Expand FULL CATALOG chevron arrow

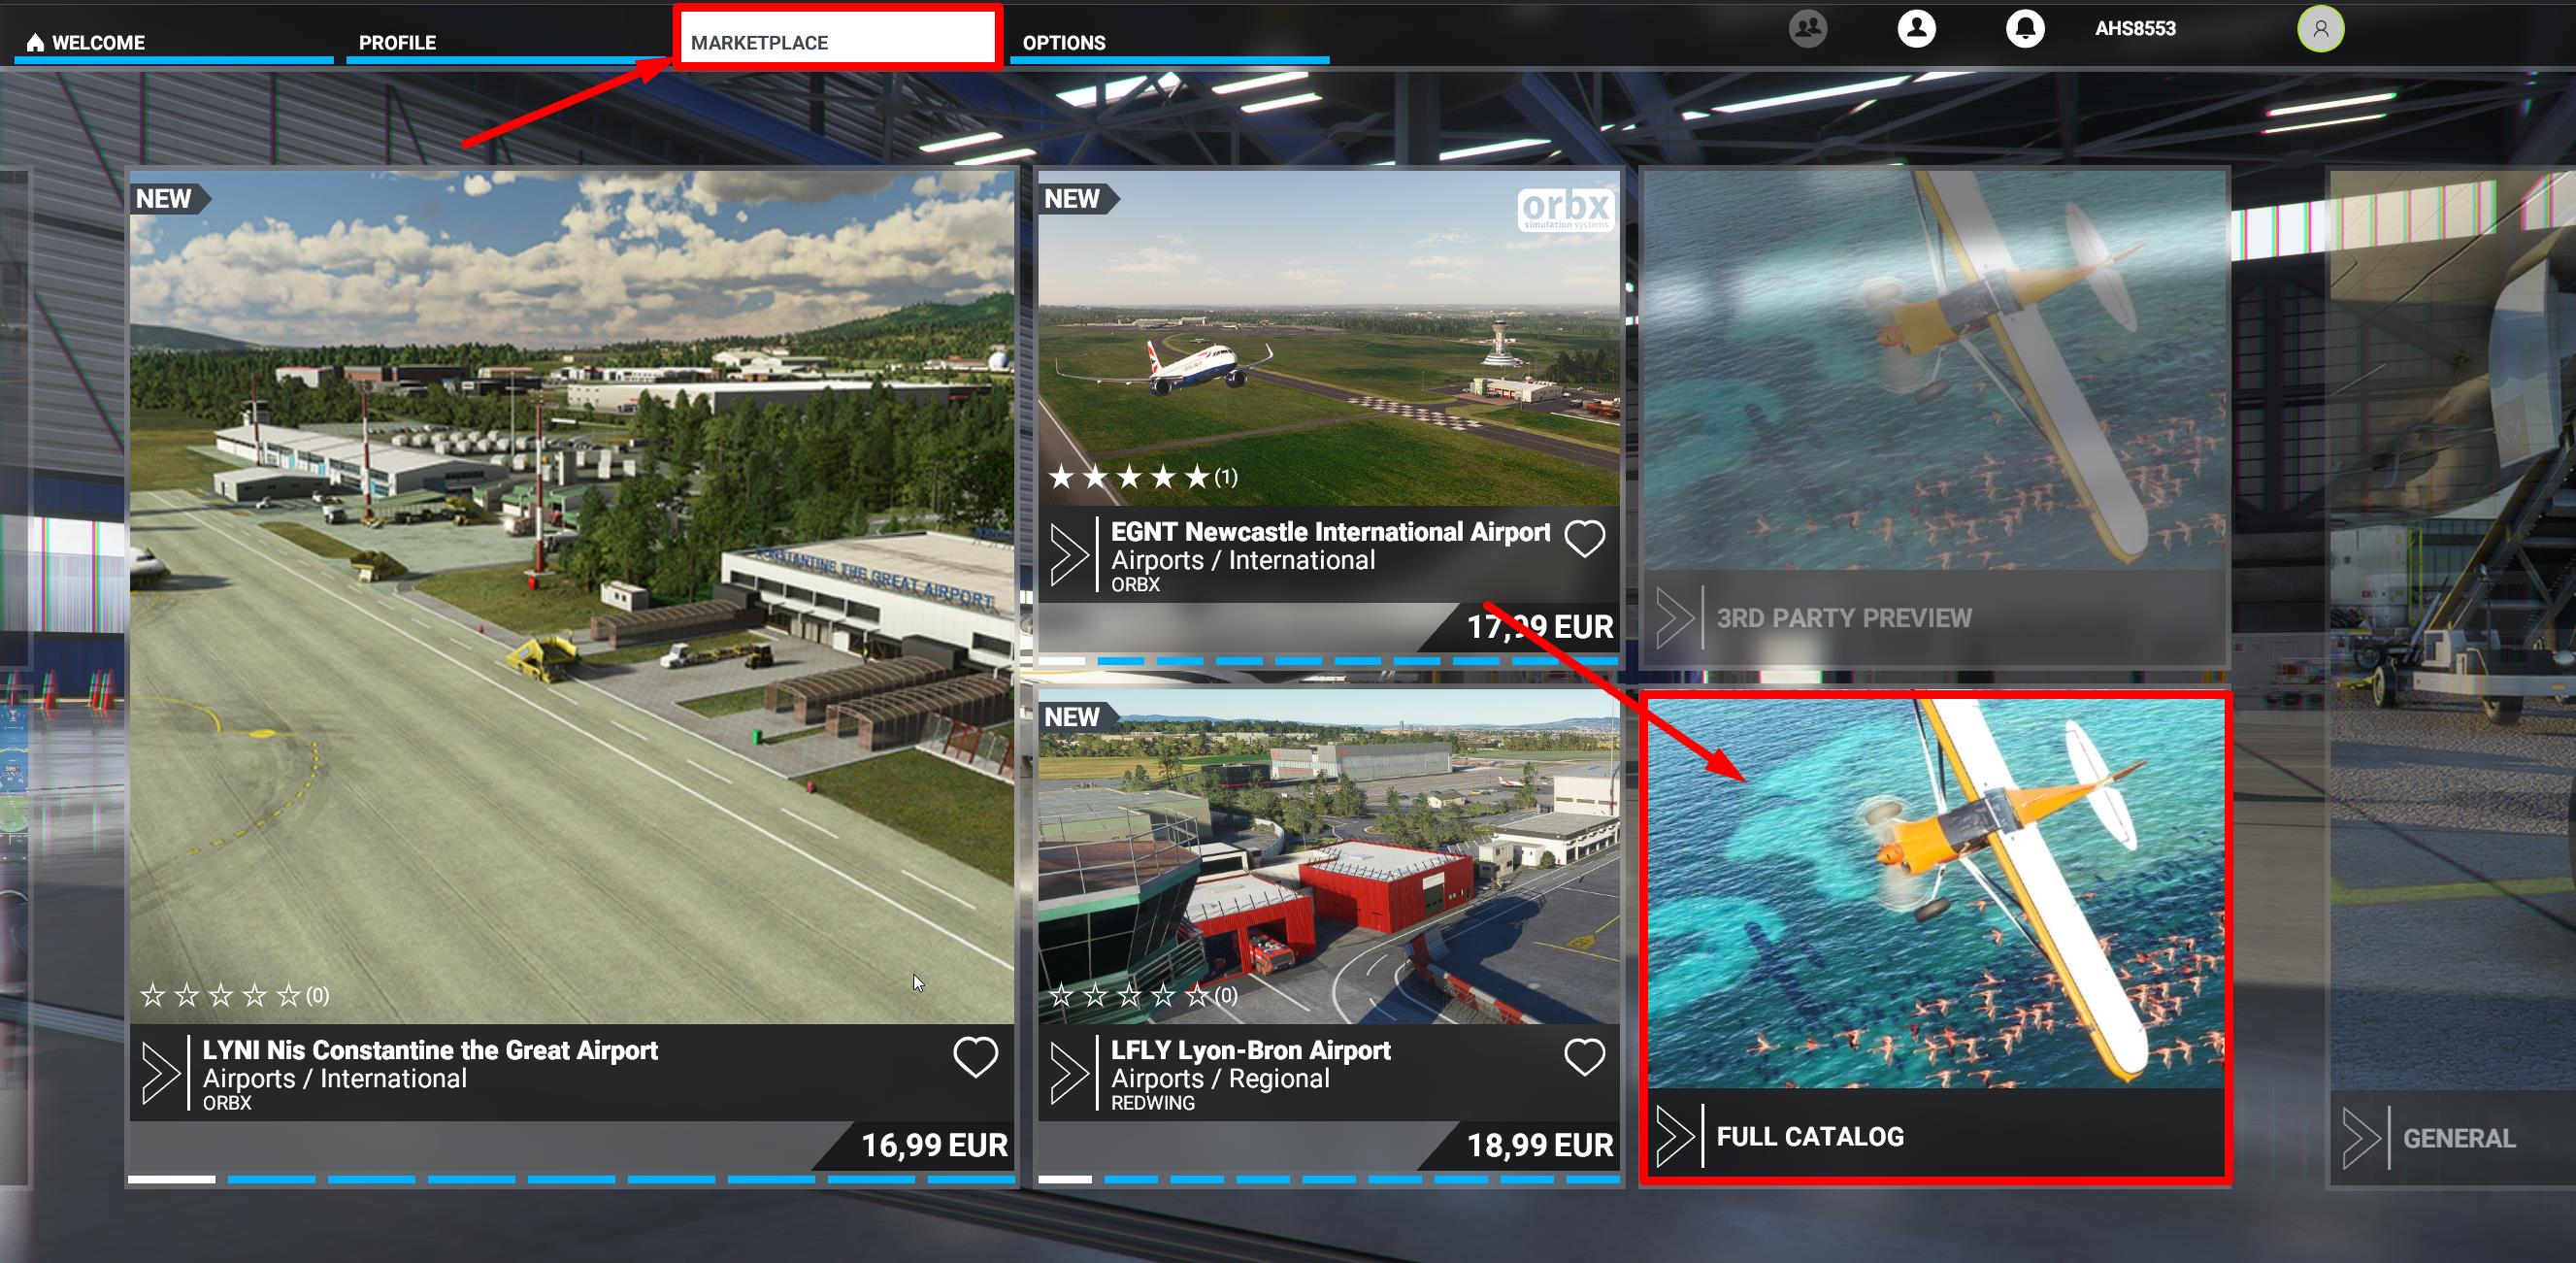pyautogui.click(x=1674, y=1136)
